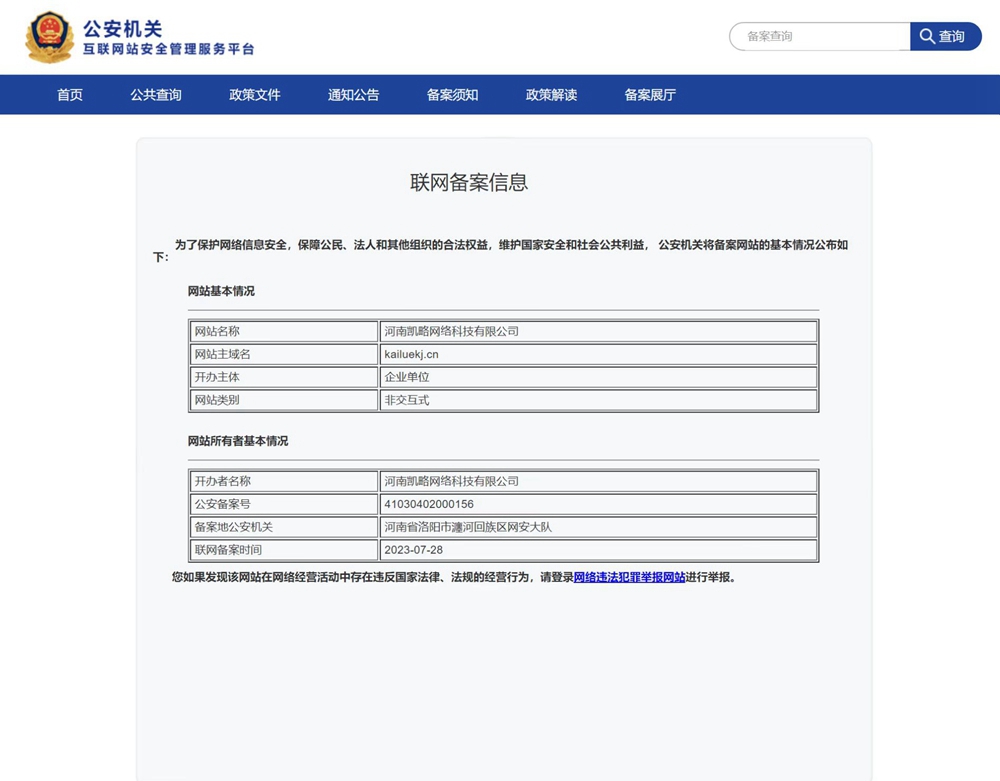Click the record number 41030402000156
The height and width of the screenshot is (781, 1000).
click(429, 504)
